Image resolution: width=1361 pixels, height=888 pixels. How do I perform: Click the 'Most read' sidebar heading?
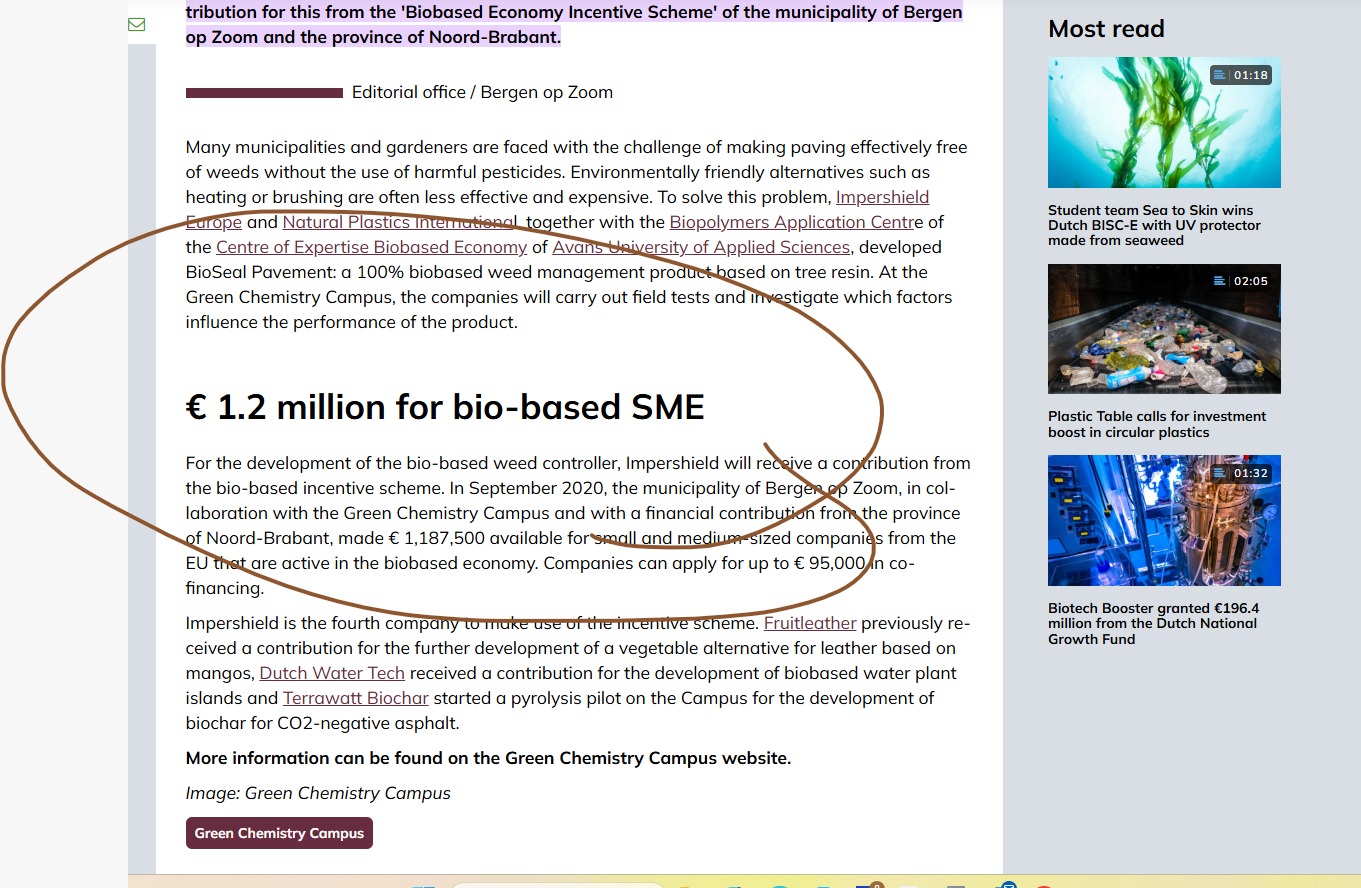point(1106,28)
